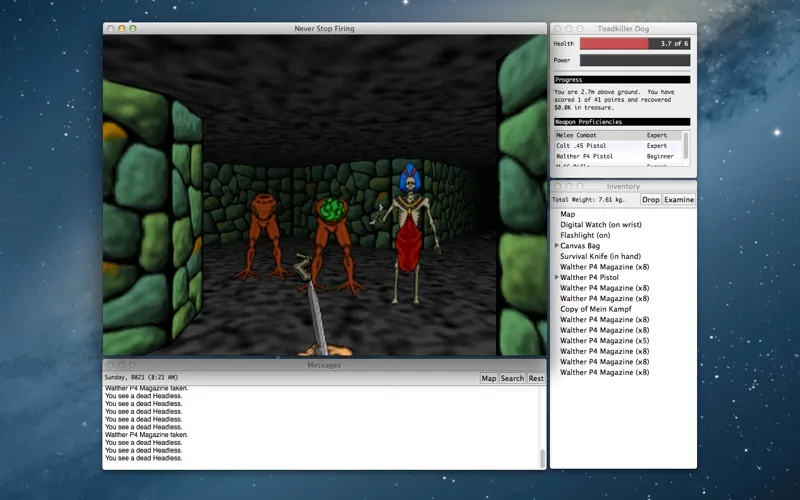Close the Never Stop Firing window
Viewport: 800px width, 500px height.
[x=110, y=28]
